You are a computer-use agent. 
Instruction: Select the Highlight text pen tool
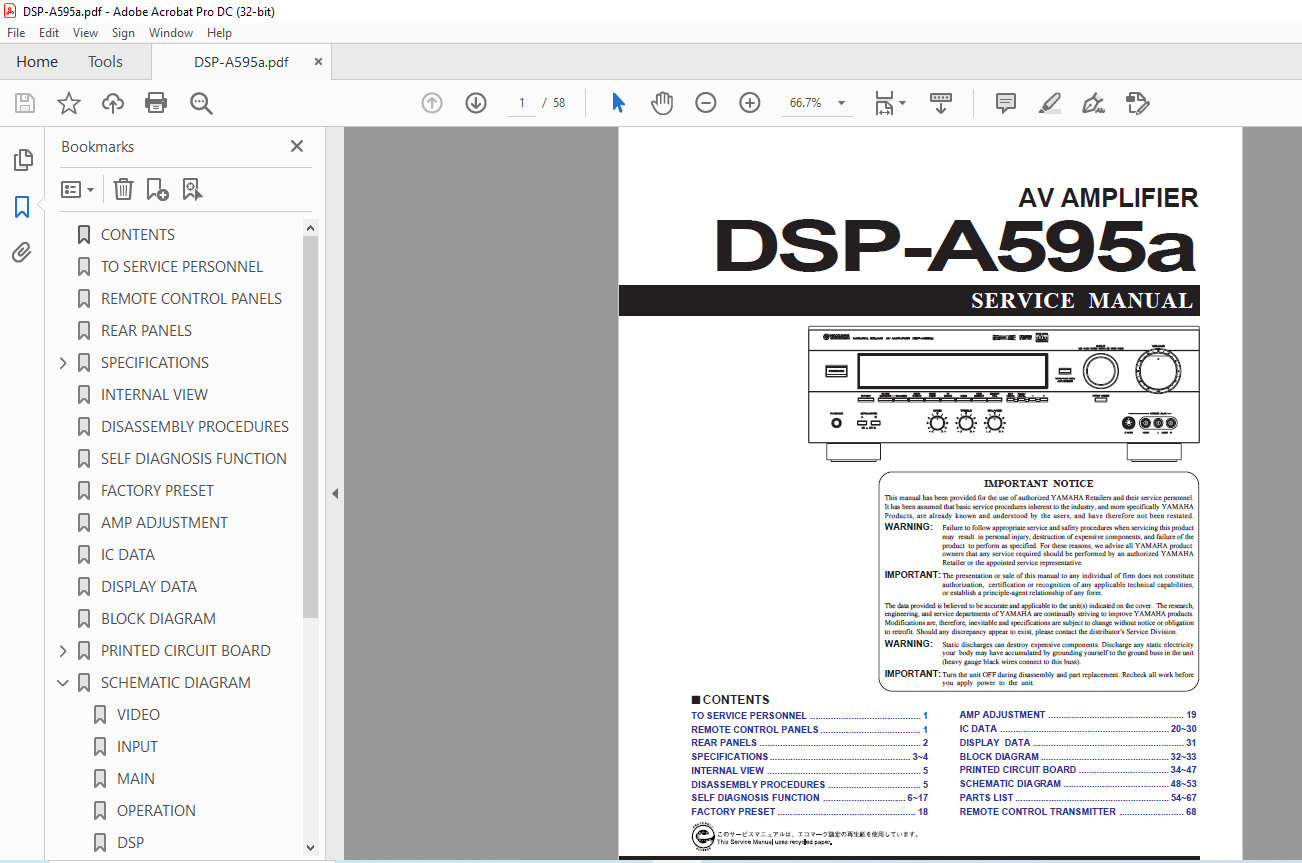click(x=1050, y=103)
